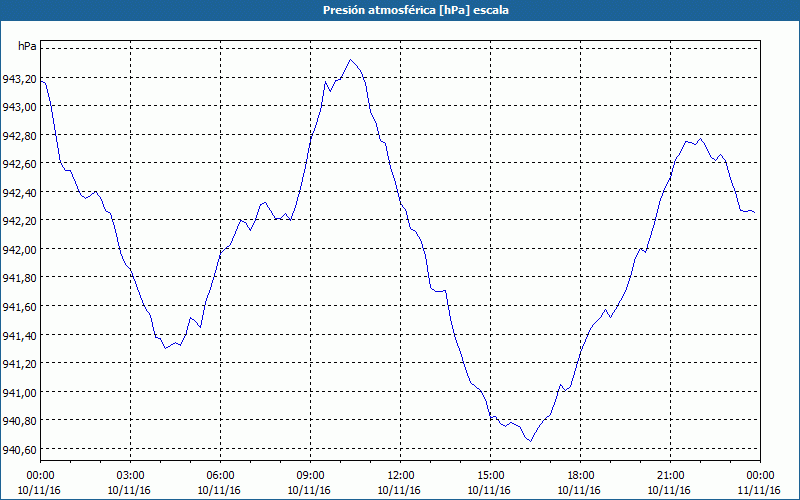Select the 11/11/16 date label
The width and height of the screenshot is (800, 500).
(x=760, y=490)
